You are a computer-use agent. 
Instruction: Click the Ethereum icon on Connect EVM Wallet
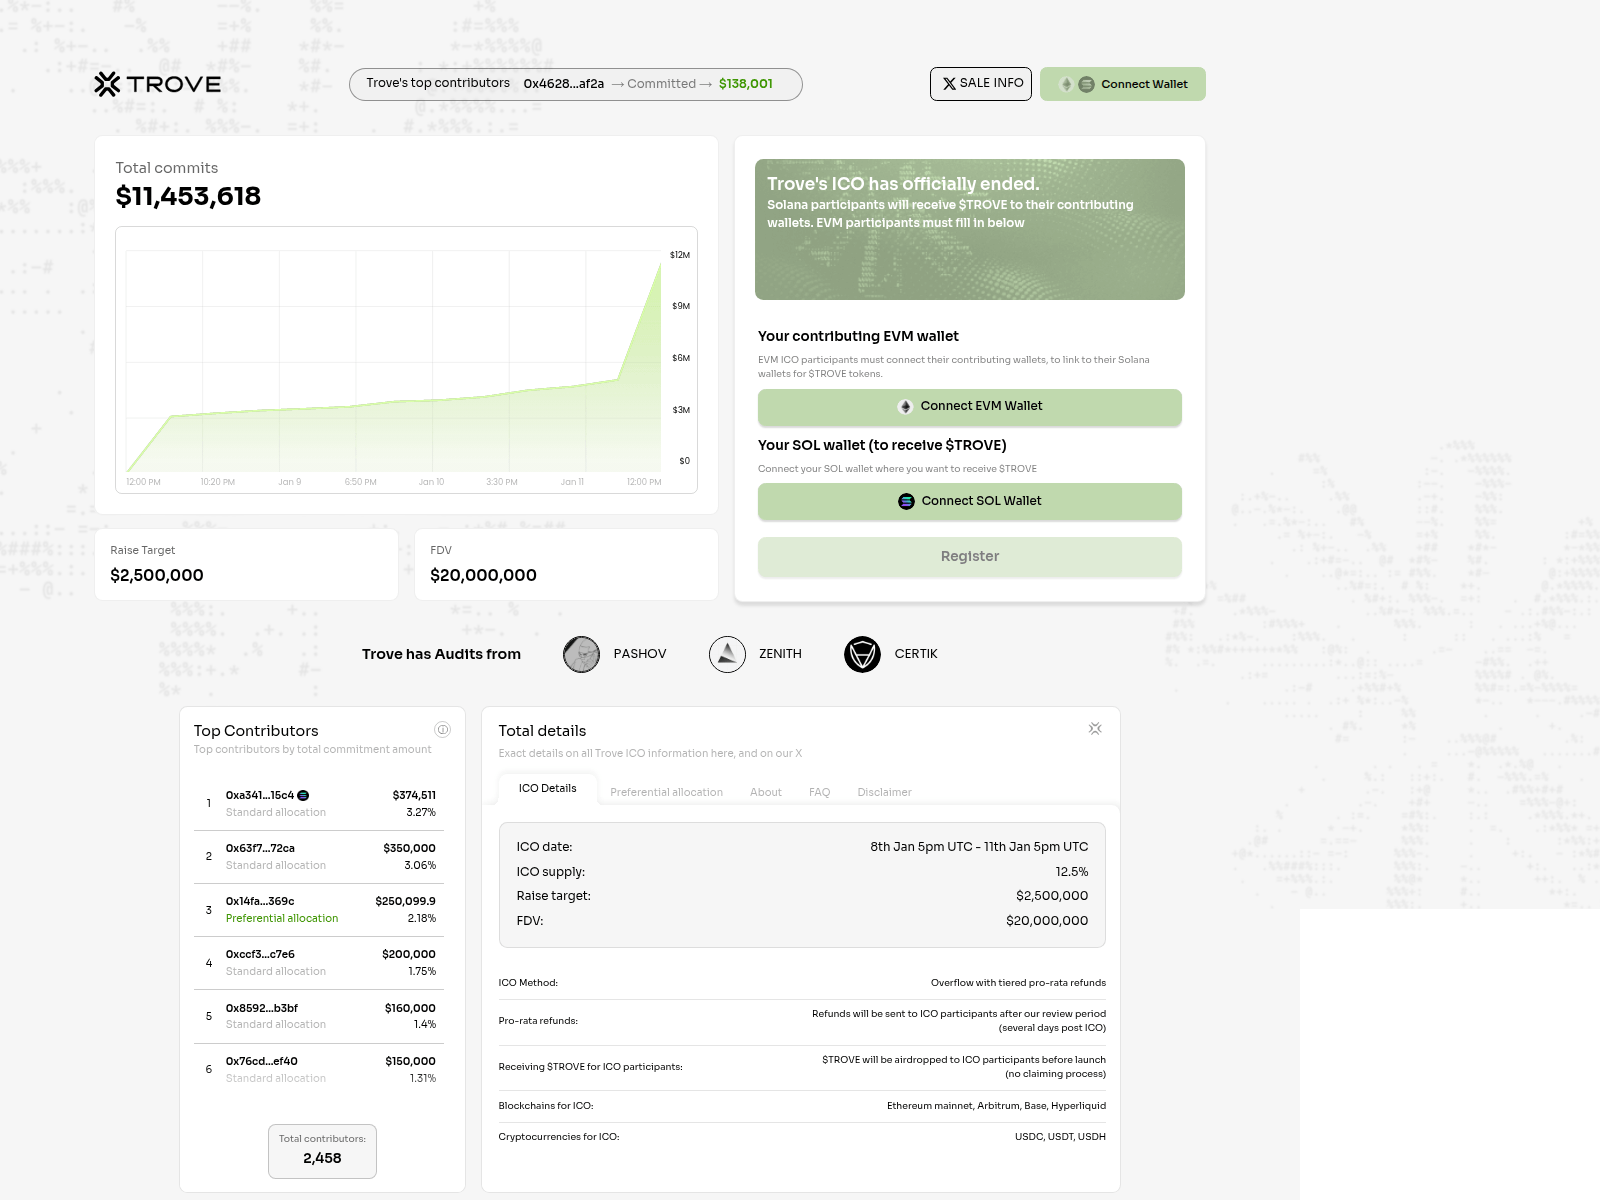(x=905, y=406)
